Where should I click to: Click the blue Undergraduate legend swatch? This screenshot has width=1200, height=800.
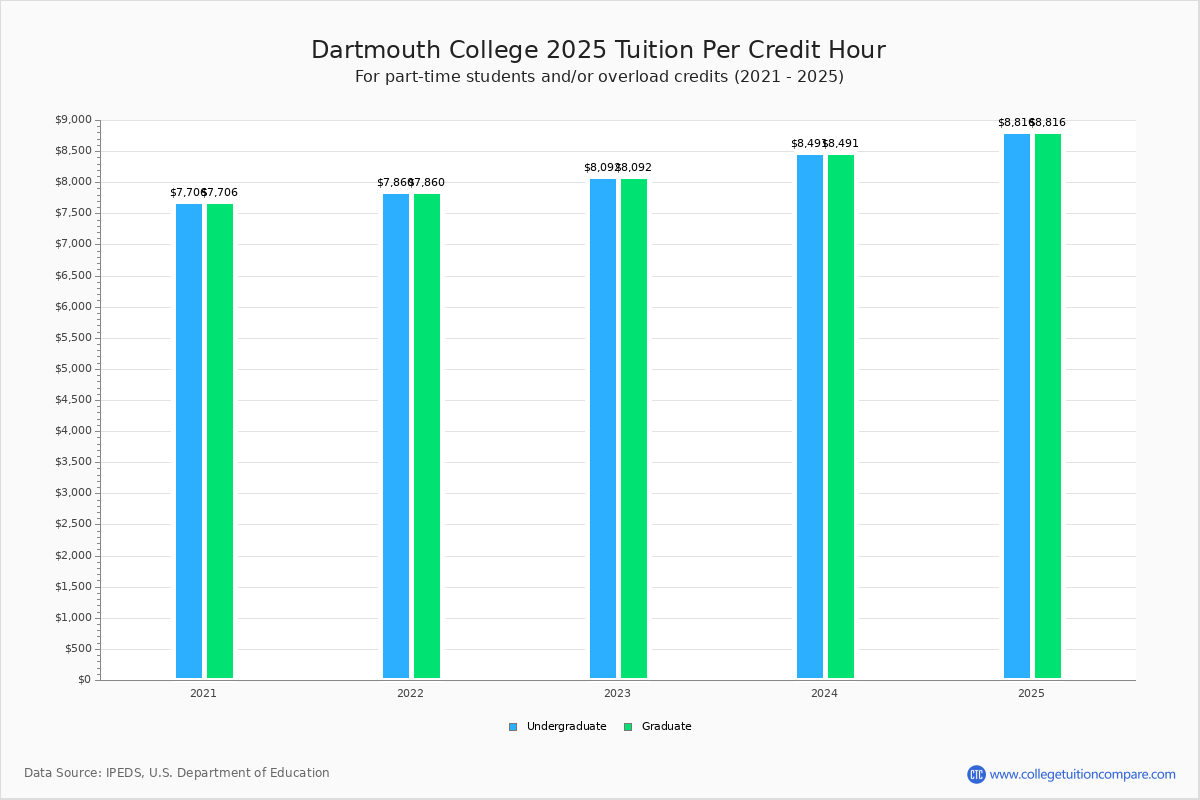[x=513, y=727]
